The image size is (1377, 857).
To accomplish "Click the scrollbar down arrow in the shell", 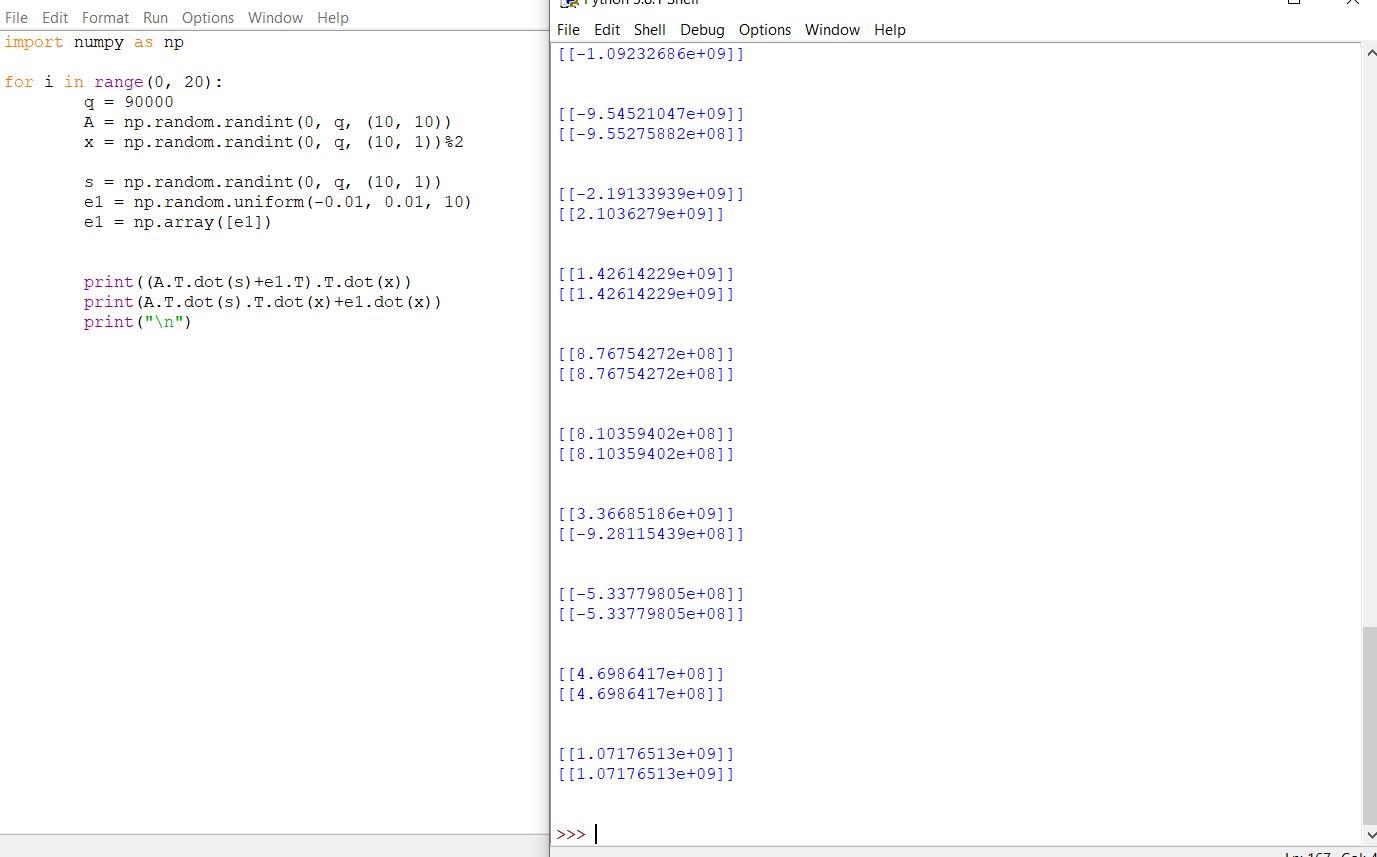I will pyautogui.click(x=1370, y=835).
